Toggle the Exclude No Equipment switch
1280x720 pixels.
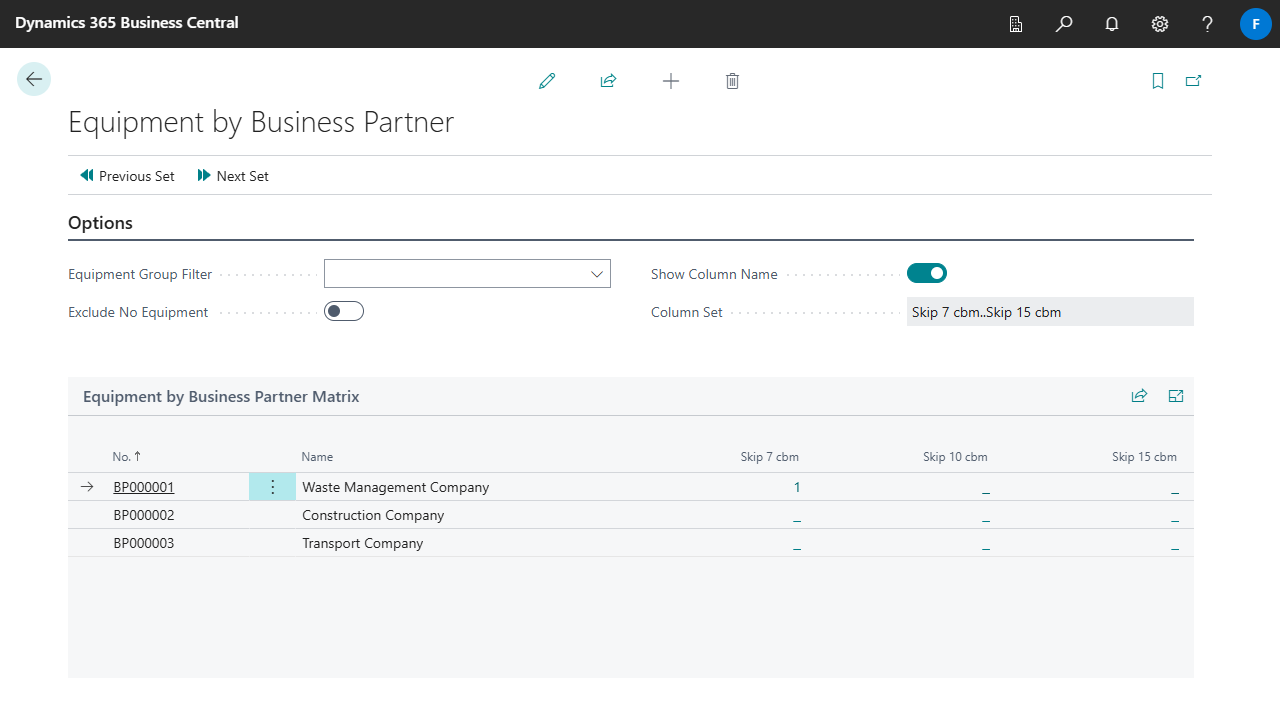(x=344, y=312)
